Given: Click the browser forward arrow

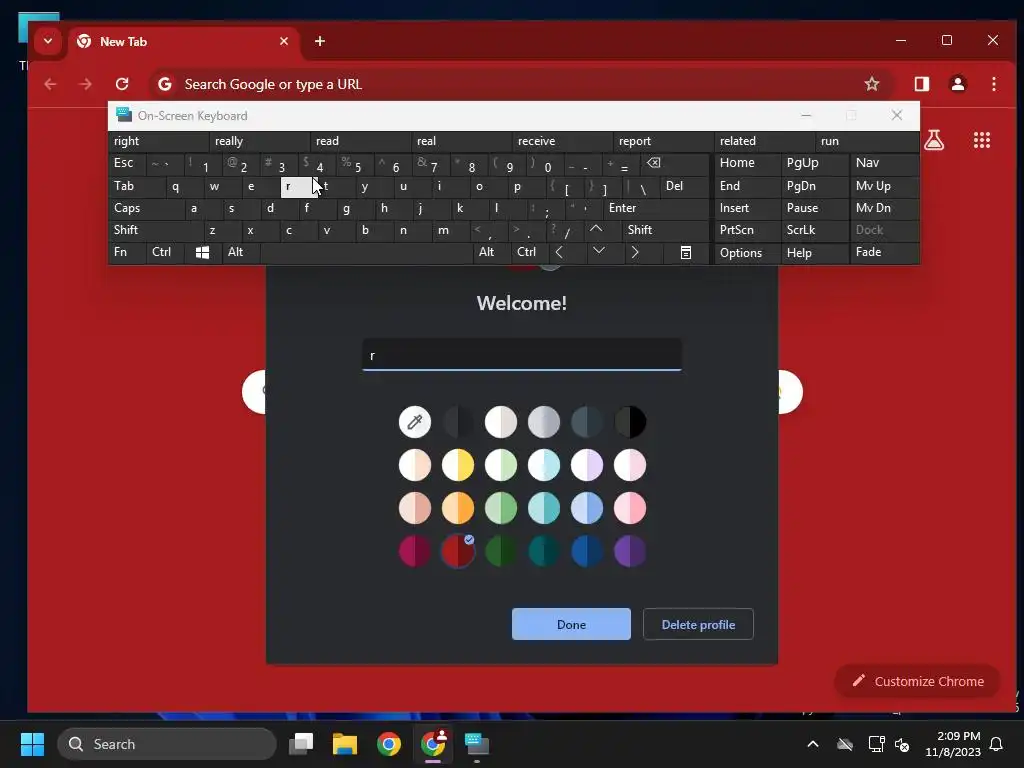Looking at the screenshot, I should click(86, 84).
